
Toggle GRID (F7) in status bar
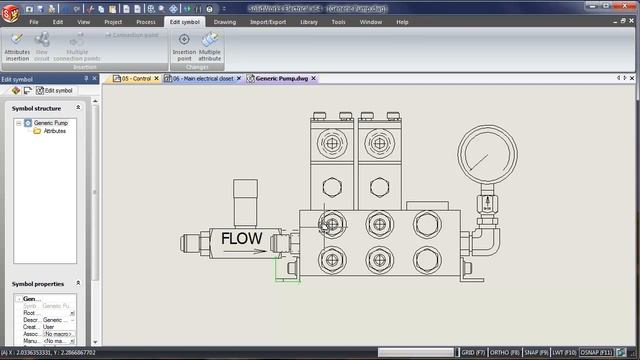[x=473, y=353]
